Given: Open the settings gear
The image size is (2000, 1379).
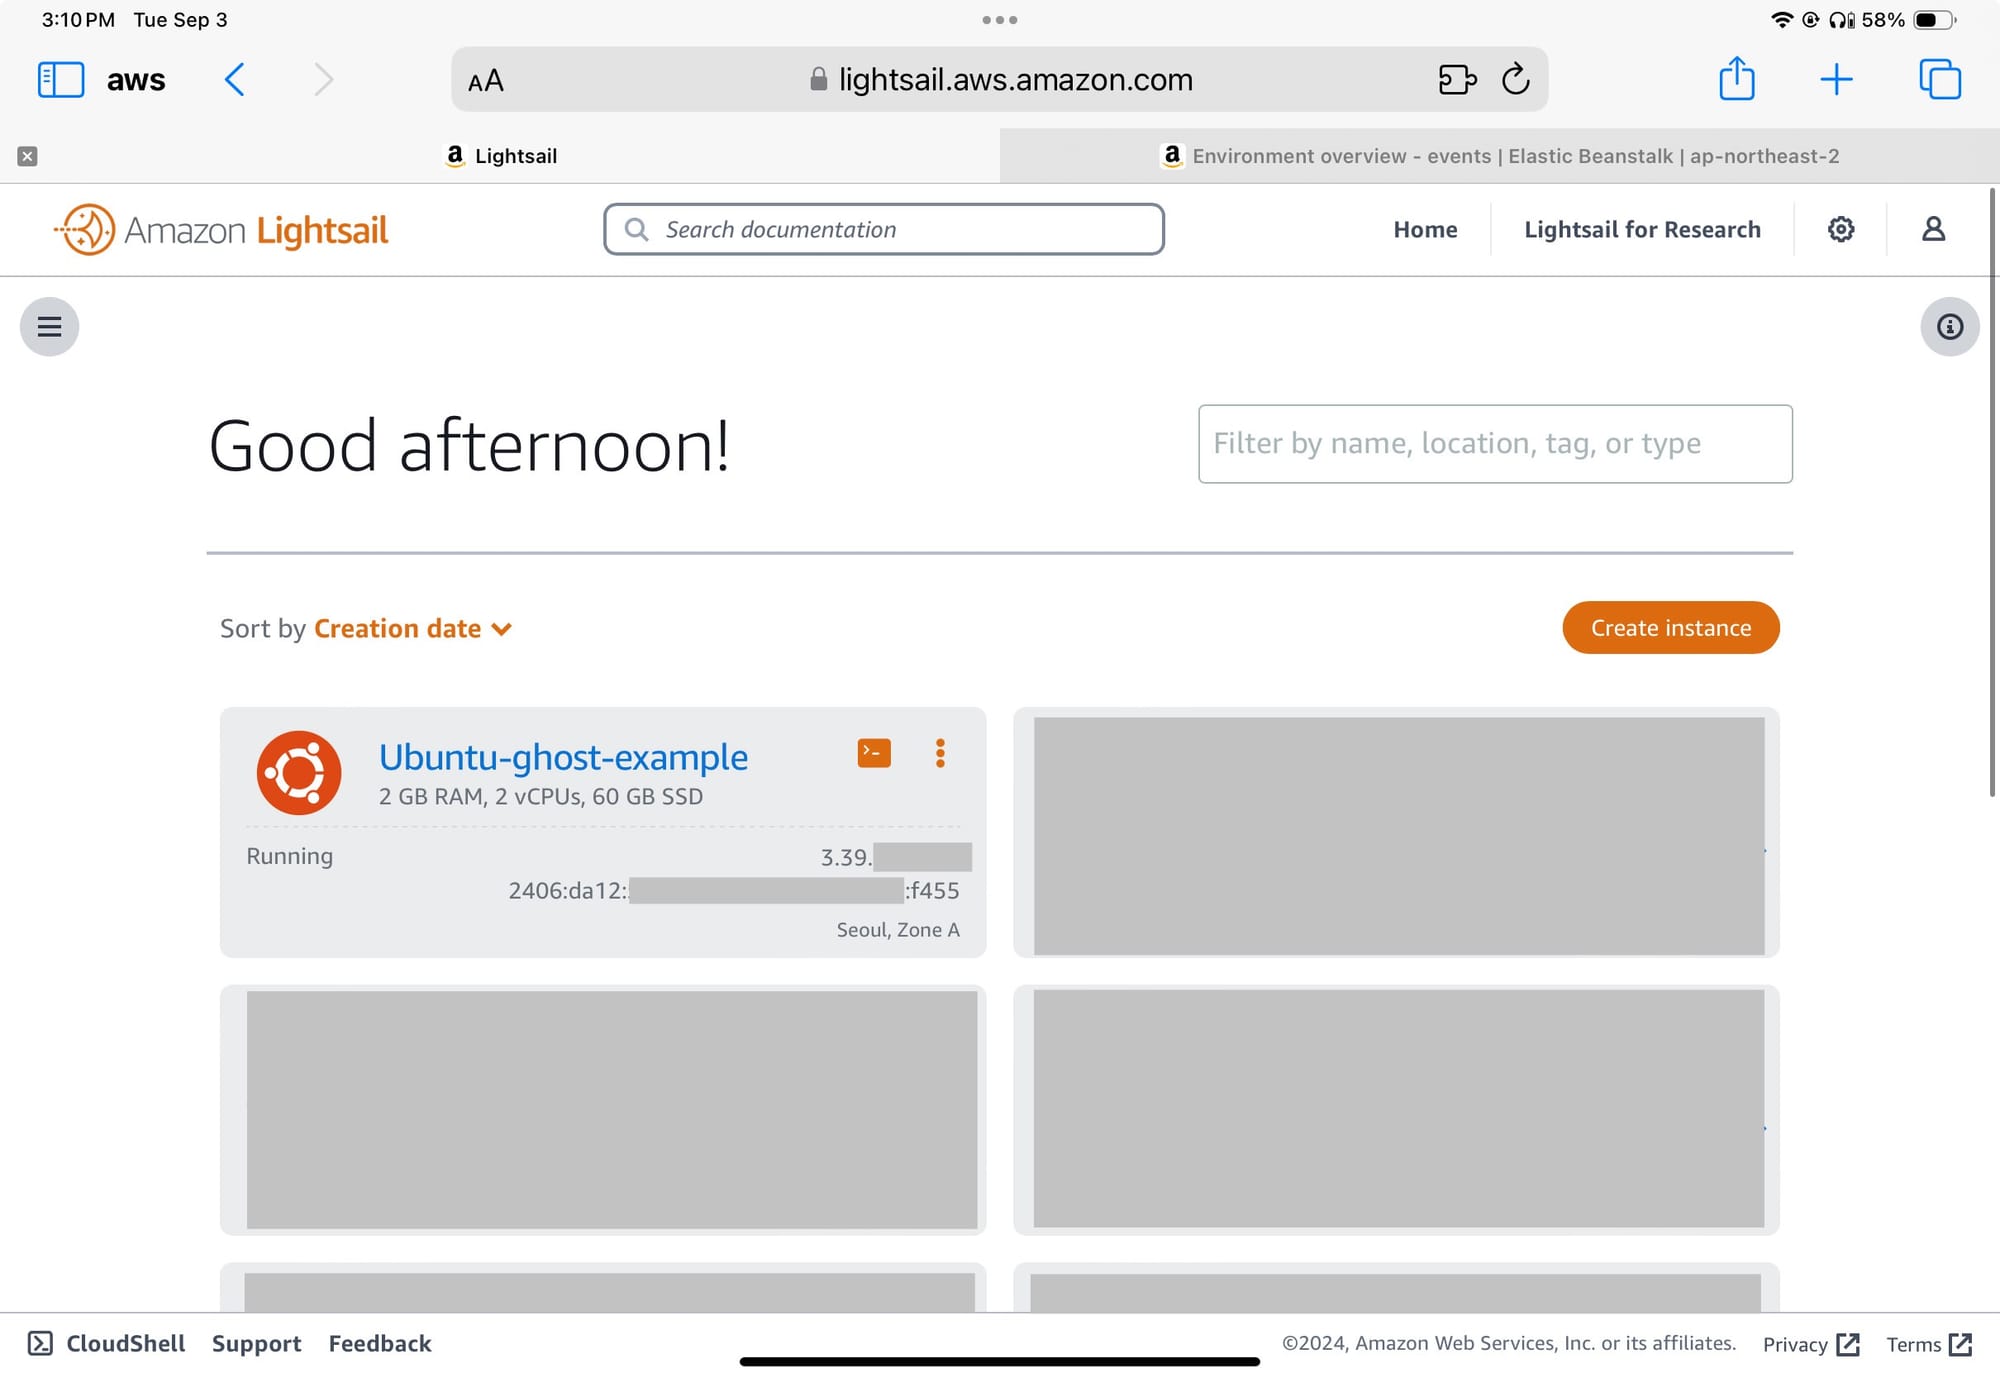Looking at the screenshot, I should pyautogui.click(x=1841, y=230).
